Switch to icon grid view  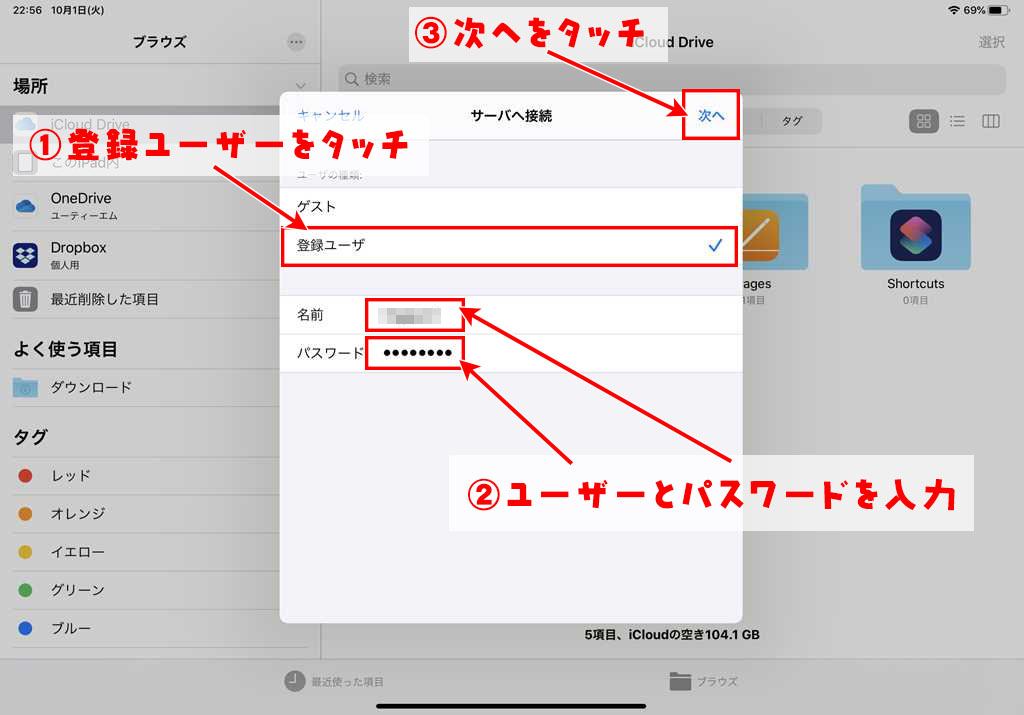coord(923,121)
